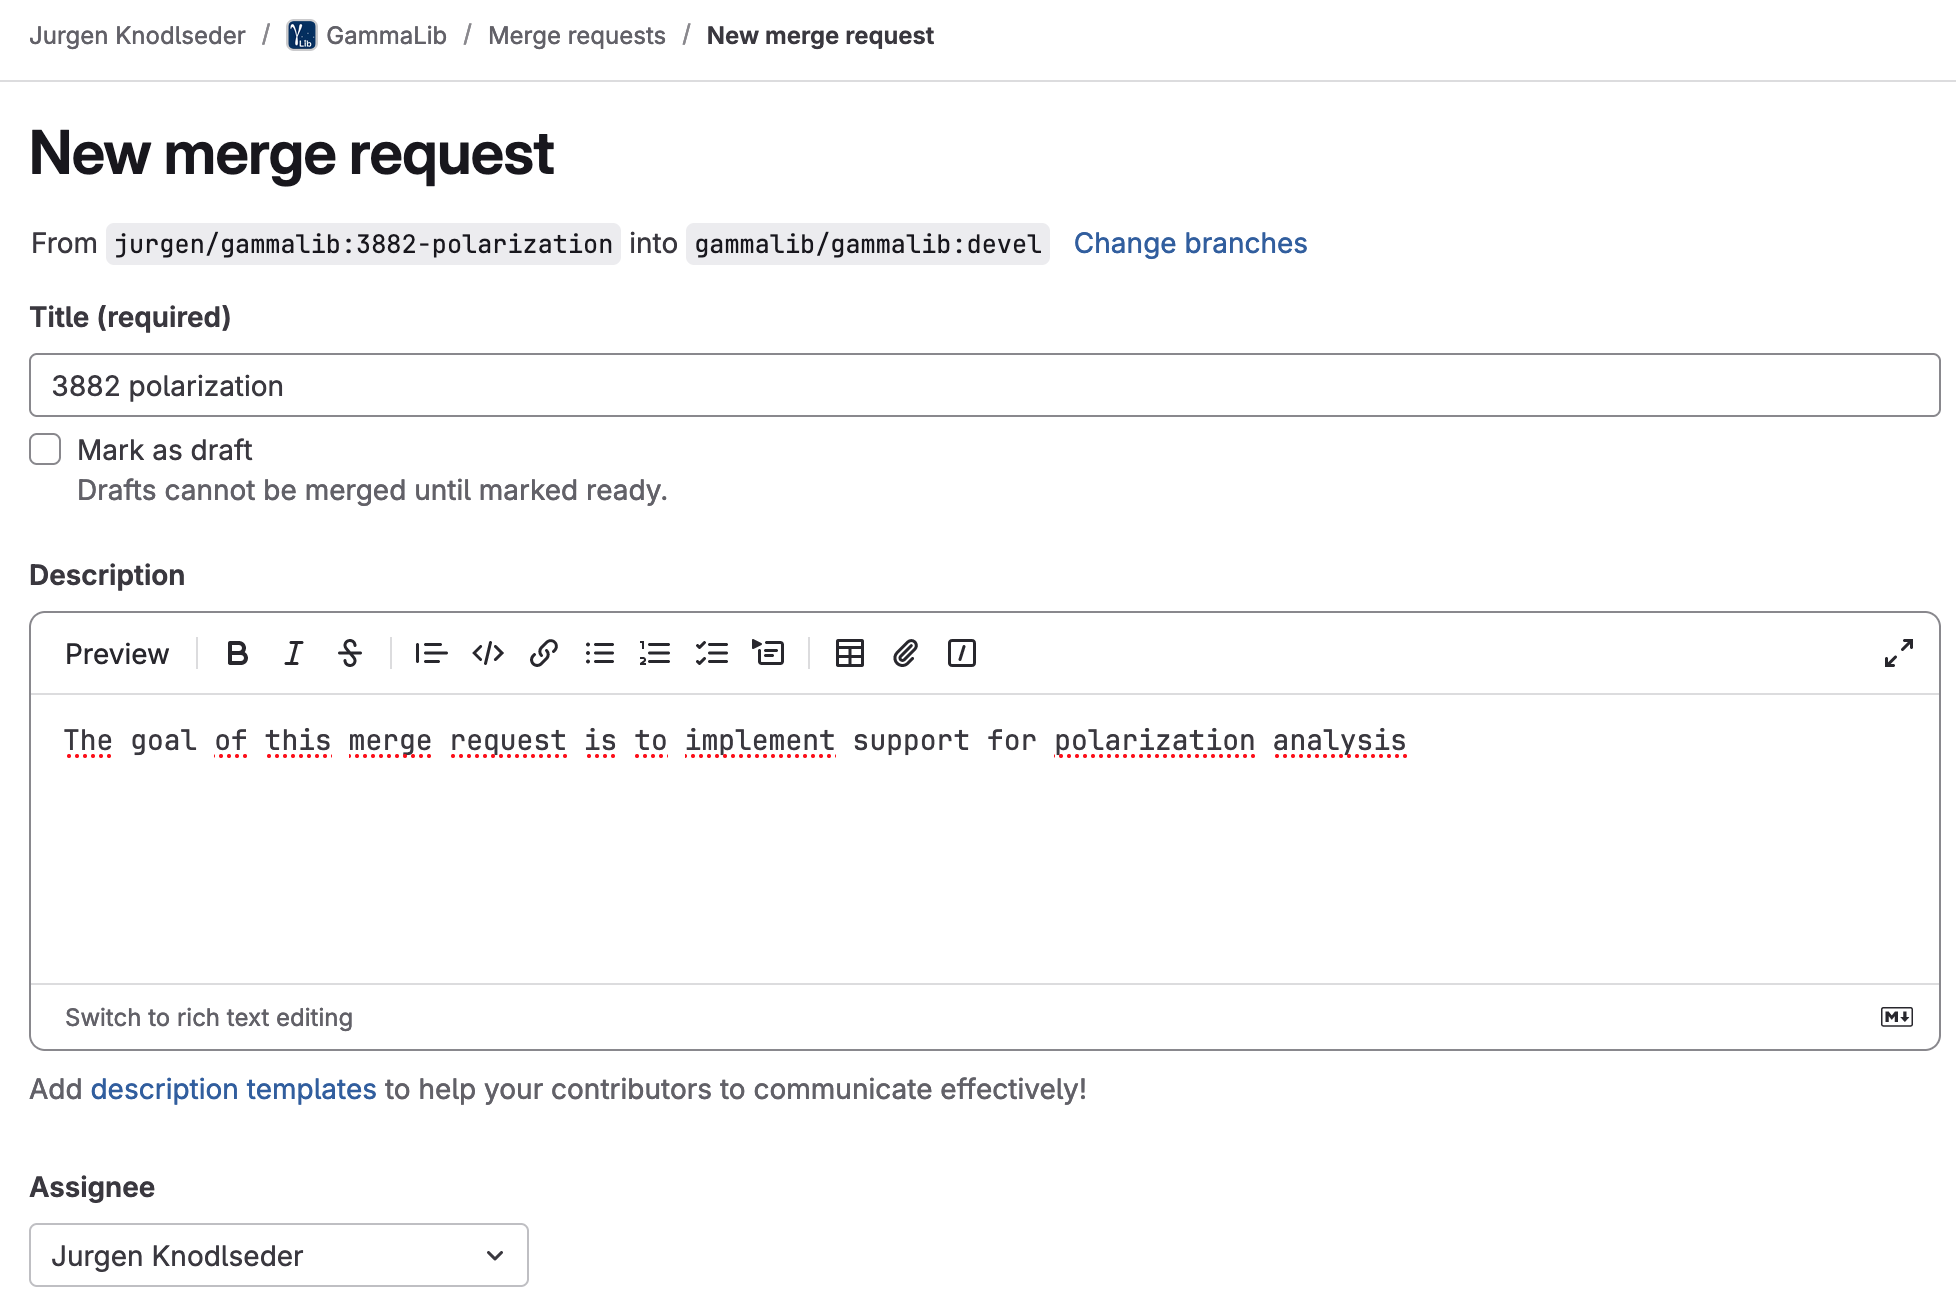Insert a table into description
The image size is (1956, 1305).
850,653
